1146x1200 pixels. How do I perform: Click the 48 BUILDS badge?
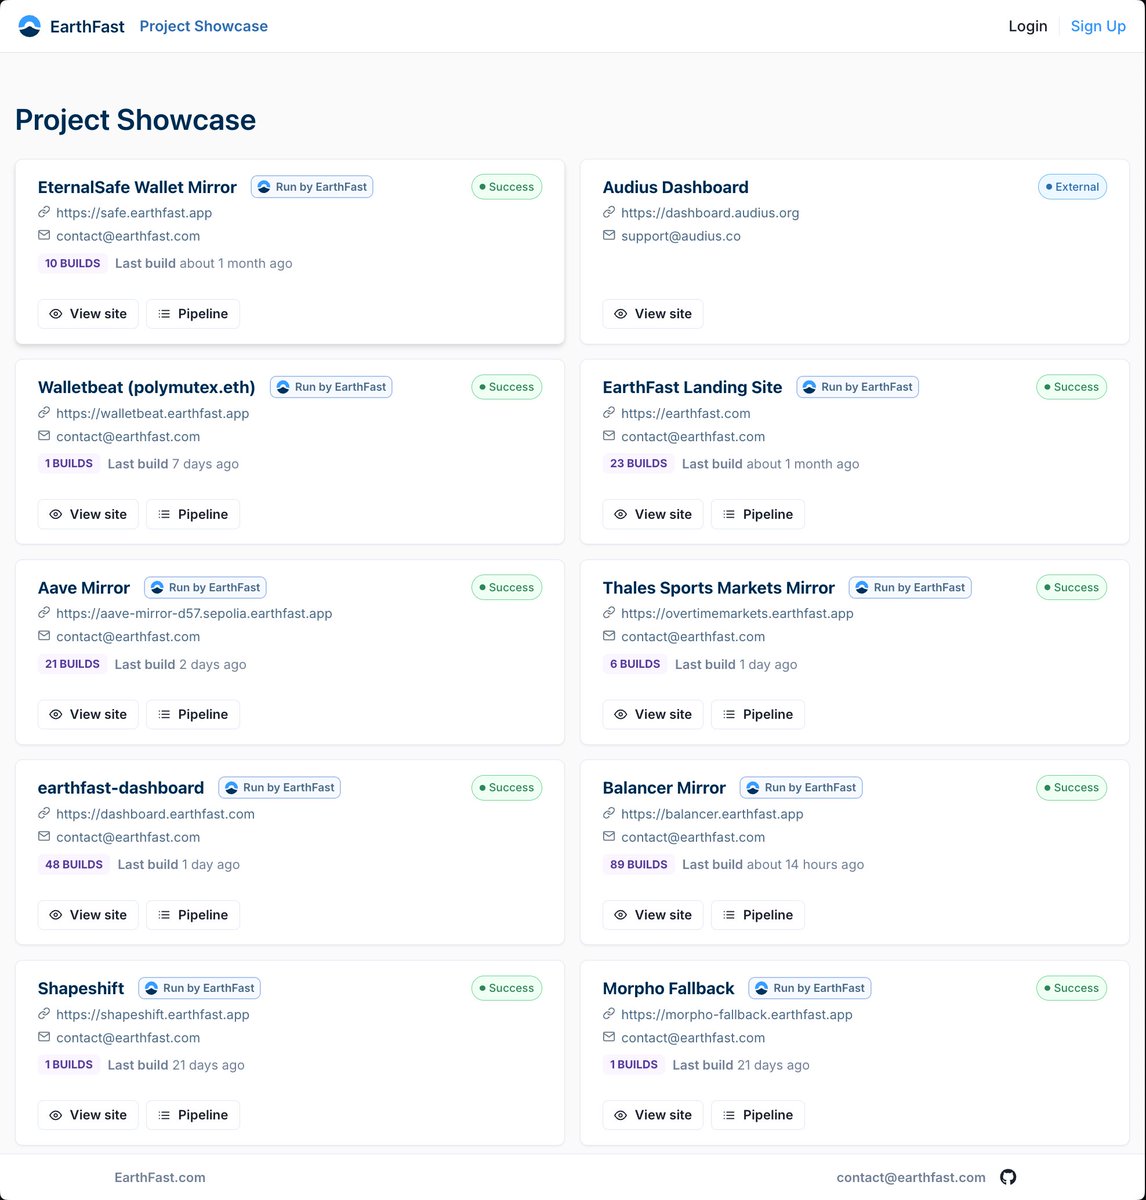pyautogui.click(x=74, y=864)
